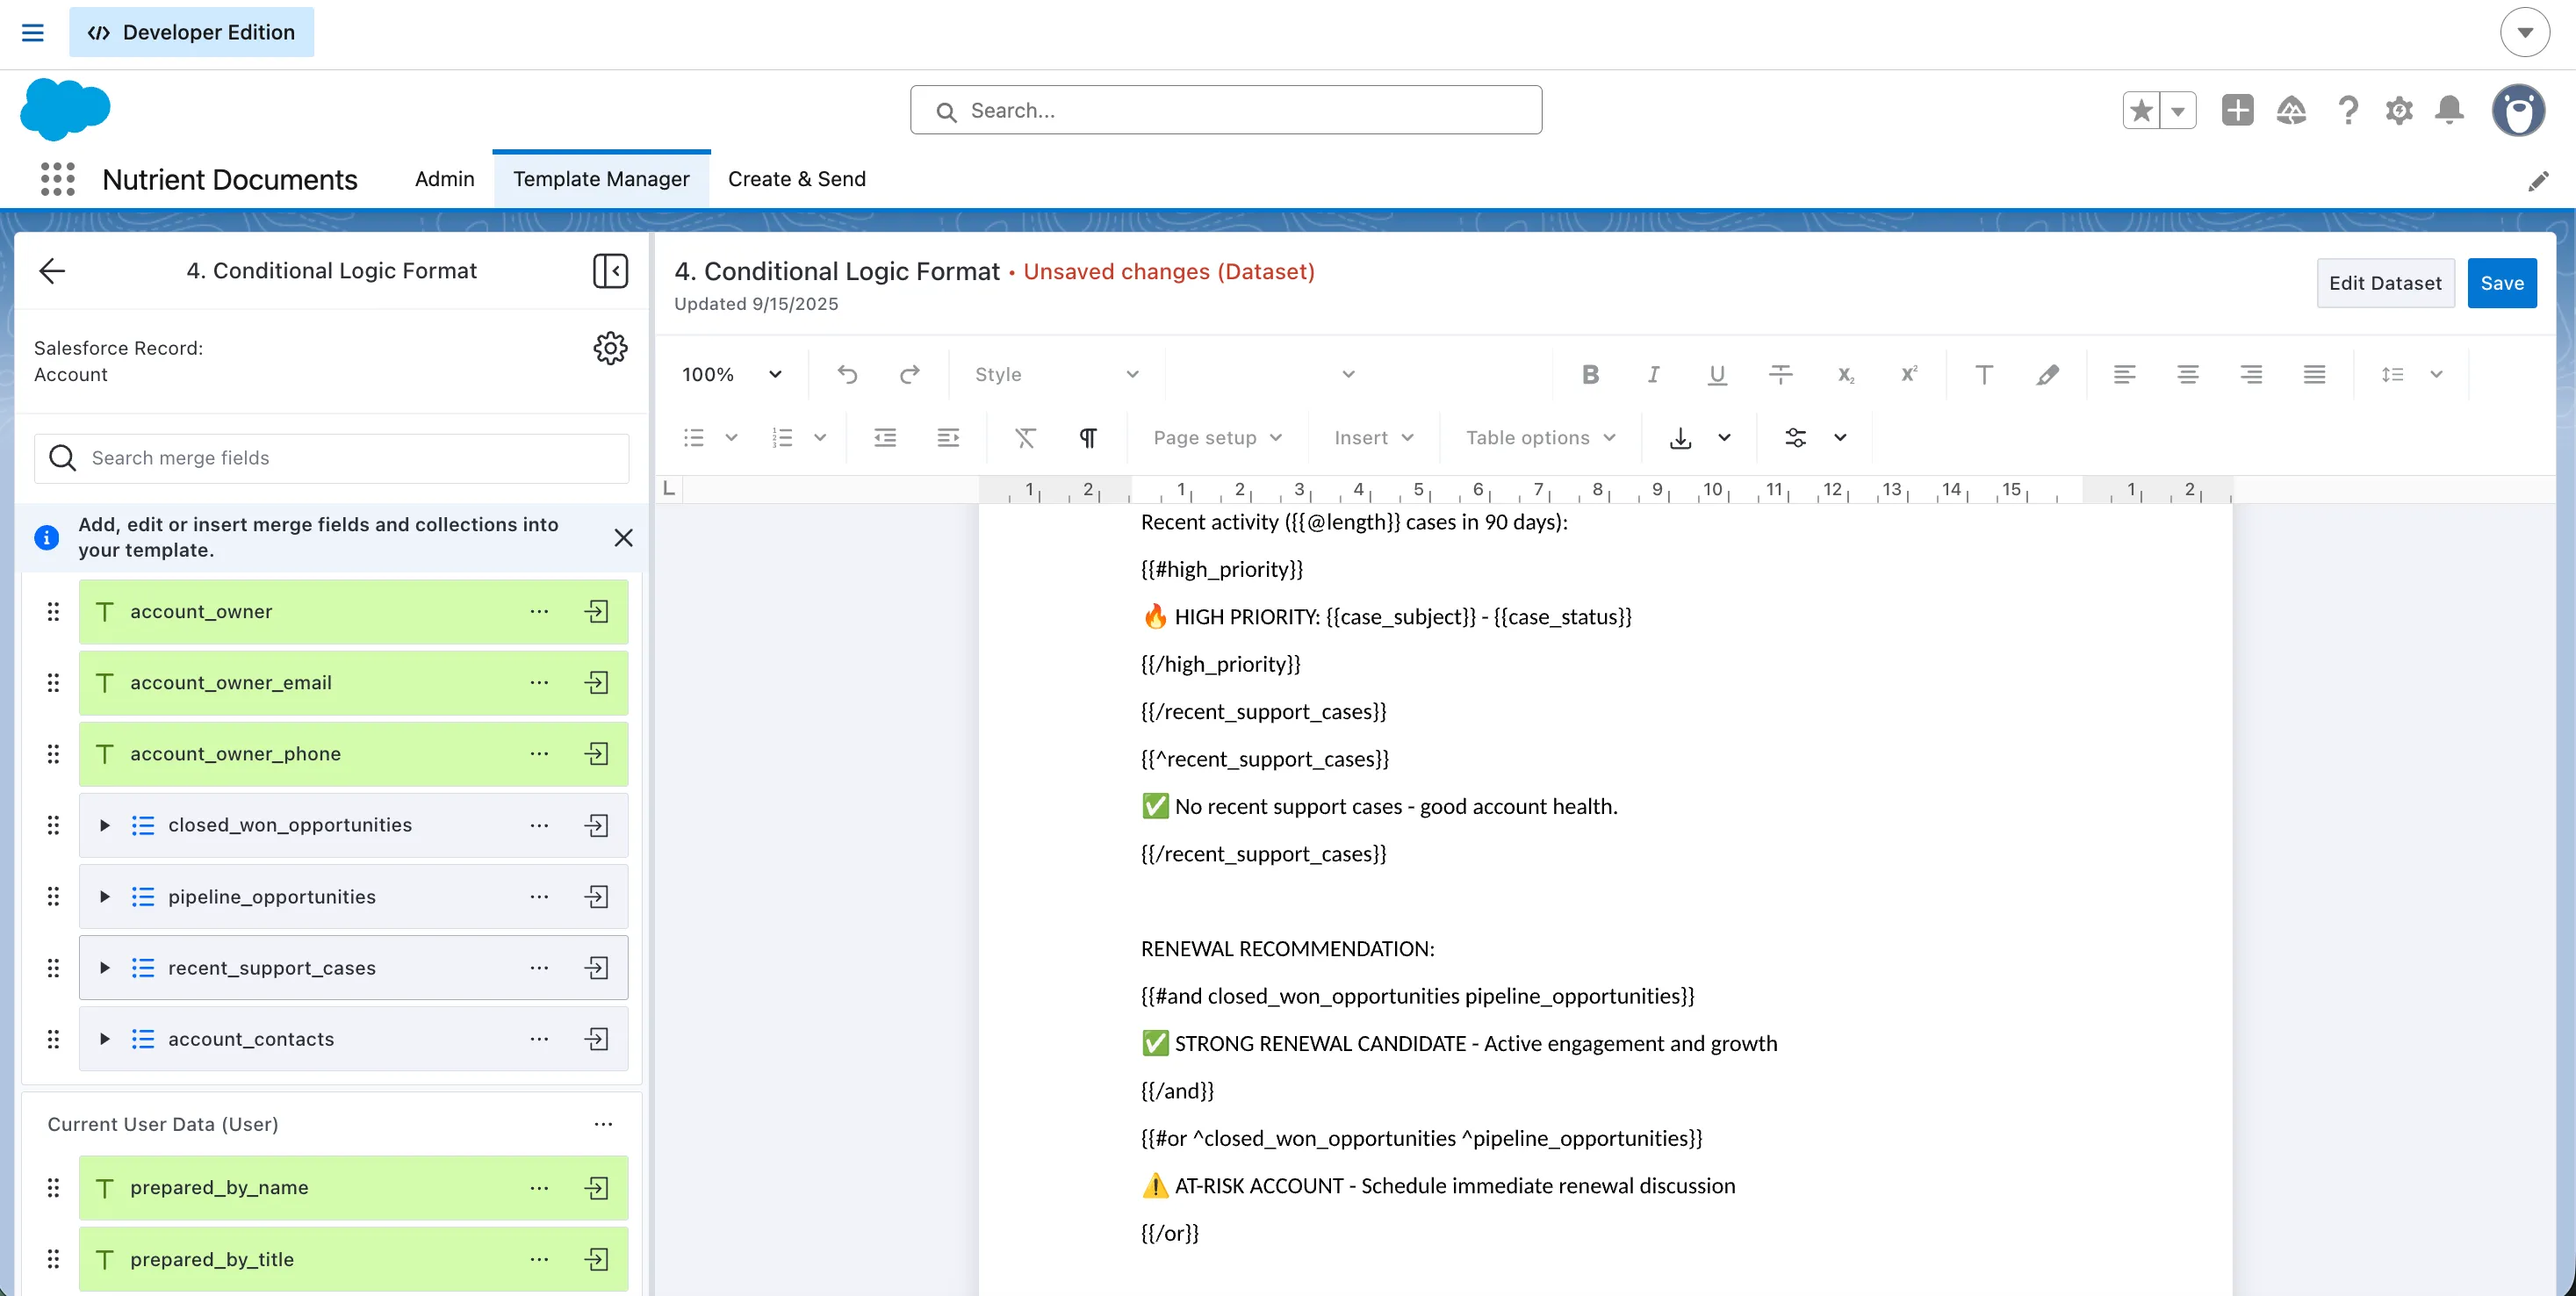Open the Create & Send tab

797,179
